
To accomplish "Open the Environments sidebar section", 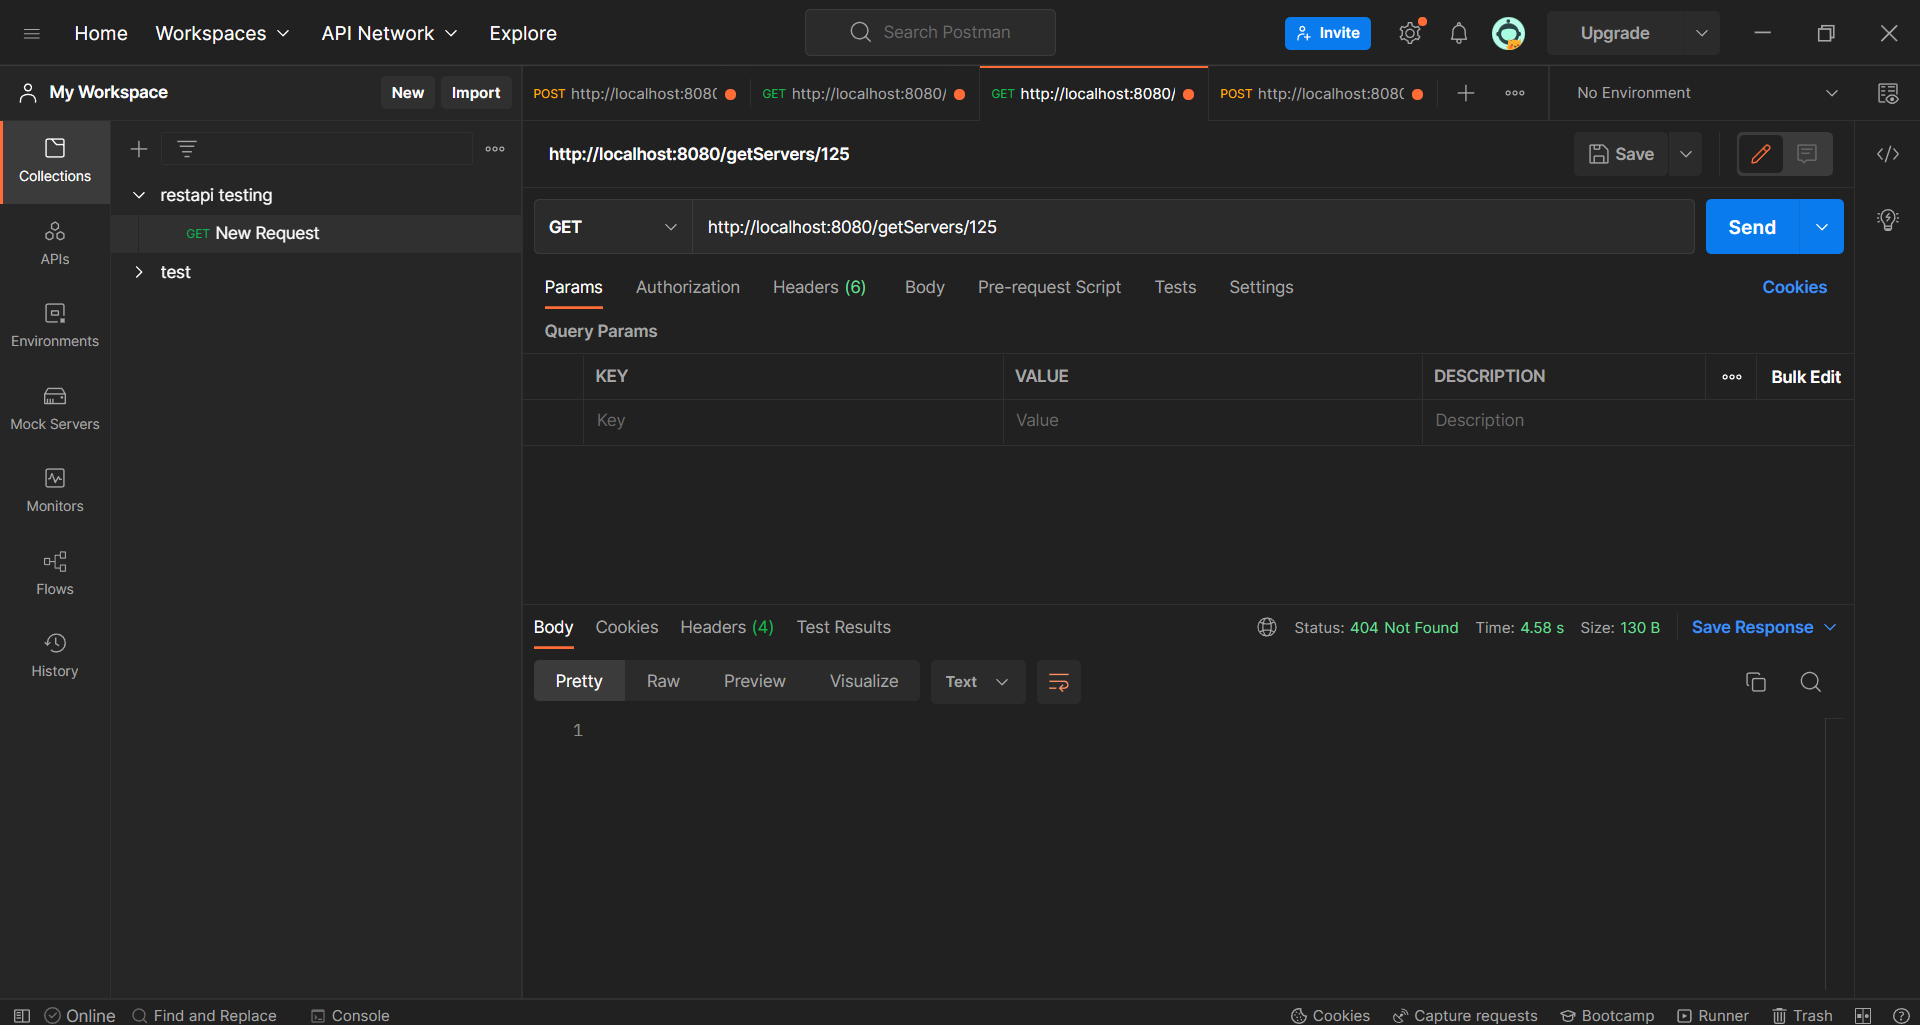I will click(x=55, y=326).
